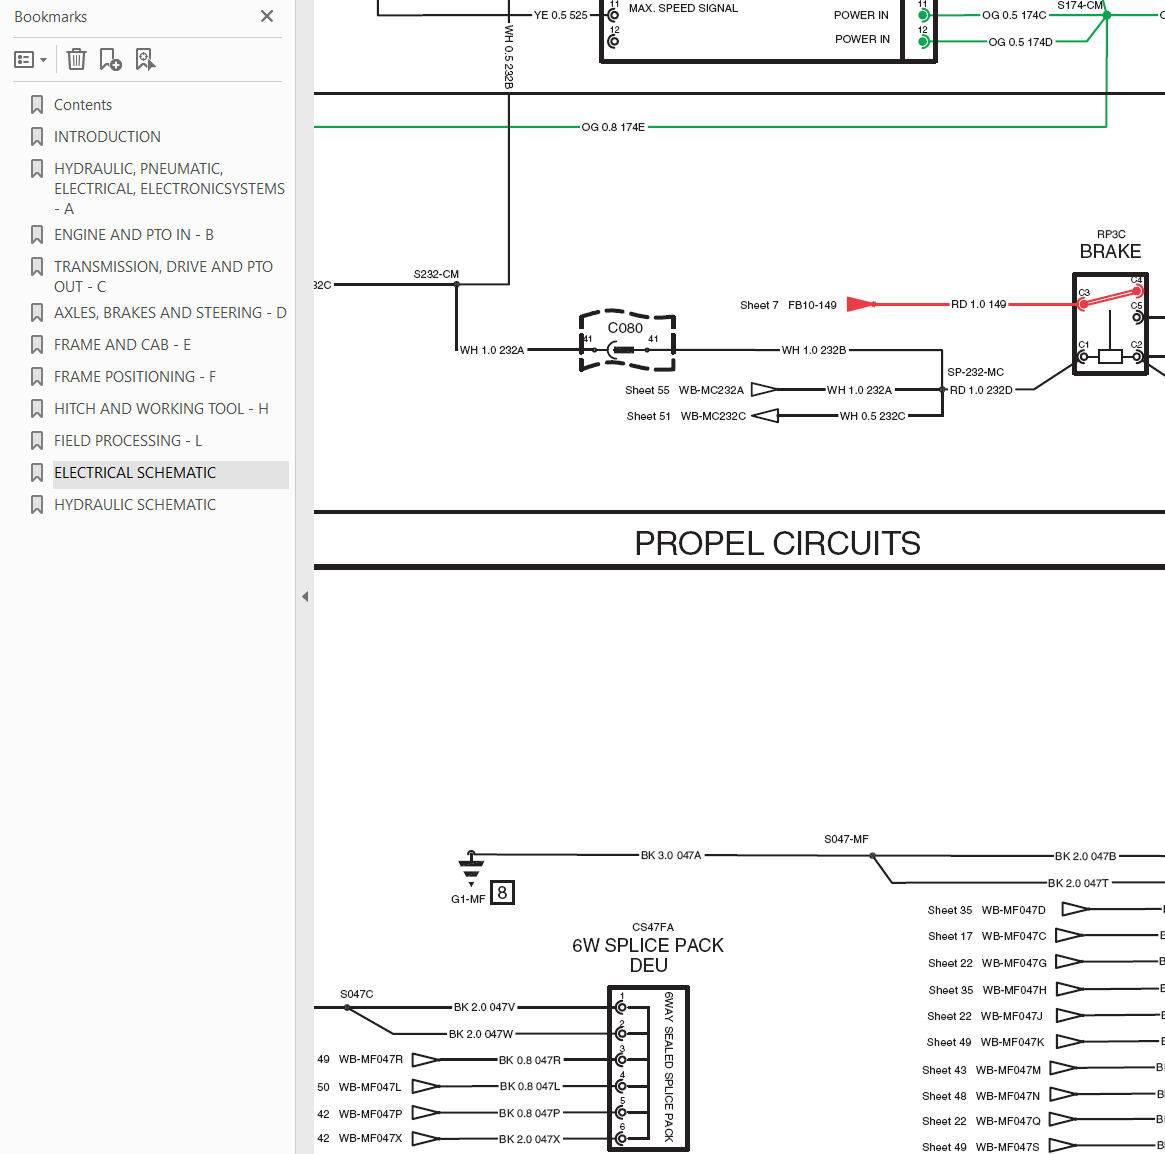Click the C080 connector symbol
Image resolution: width=1165 pixels, height=1154 pixels.
(x=627, y=341)
